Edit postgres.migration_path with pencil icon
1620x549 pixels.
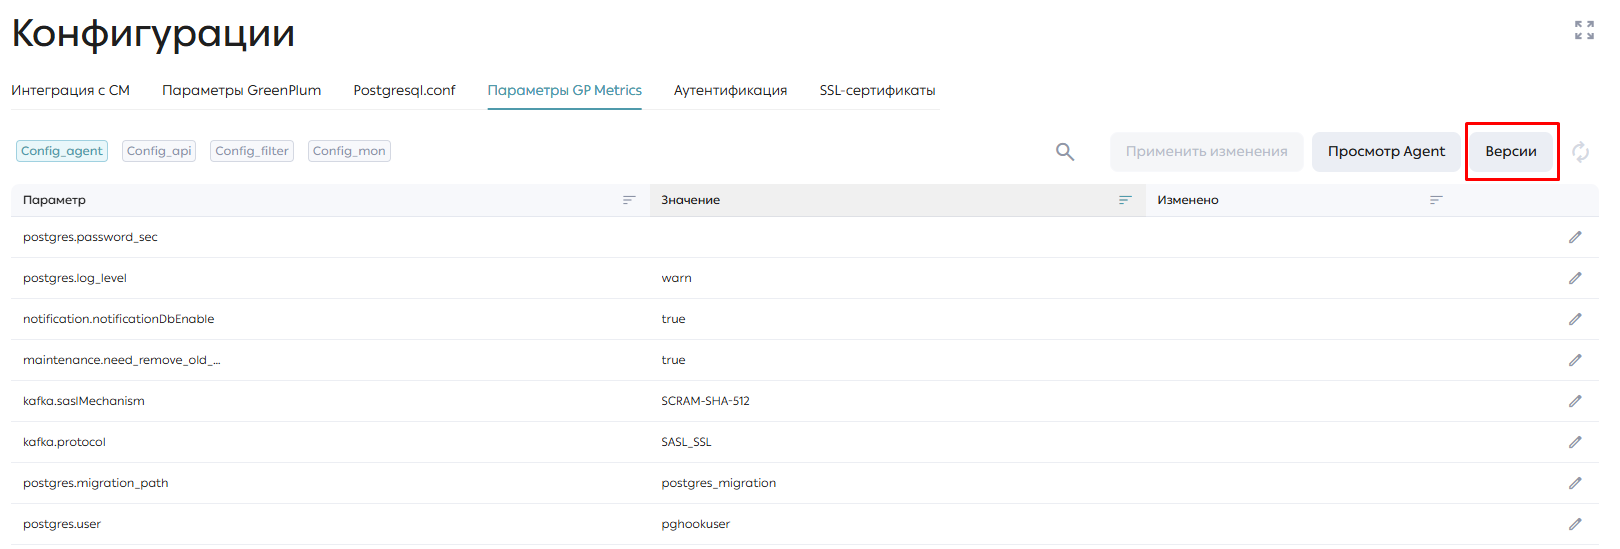(x=1575, y=483)
